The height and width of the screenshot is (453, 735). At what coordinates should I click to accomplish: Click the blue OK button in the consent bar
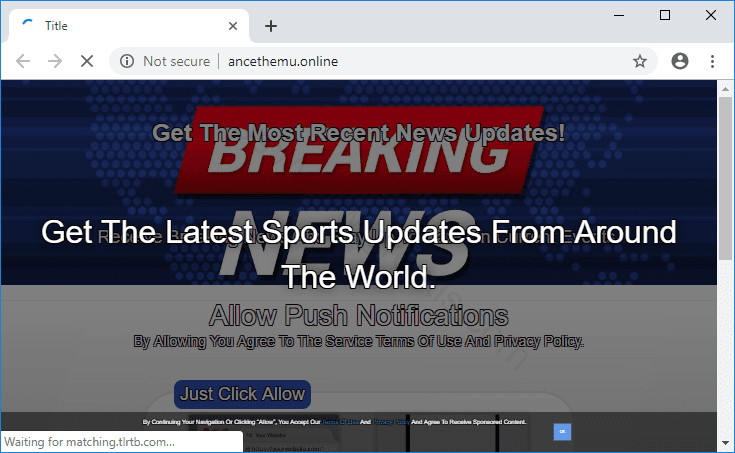(562, 431)
